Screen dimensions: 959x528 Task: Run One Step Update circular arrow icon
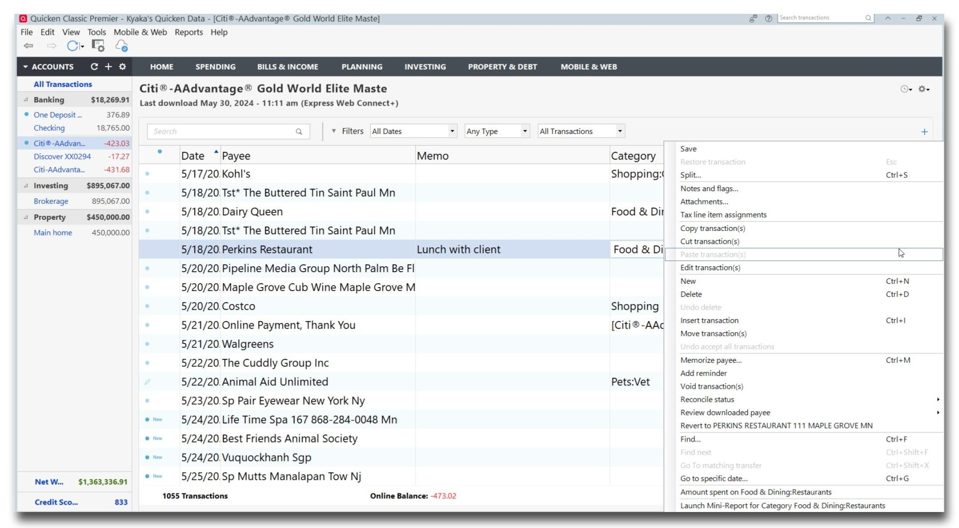tap(72, 46)
